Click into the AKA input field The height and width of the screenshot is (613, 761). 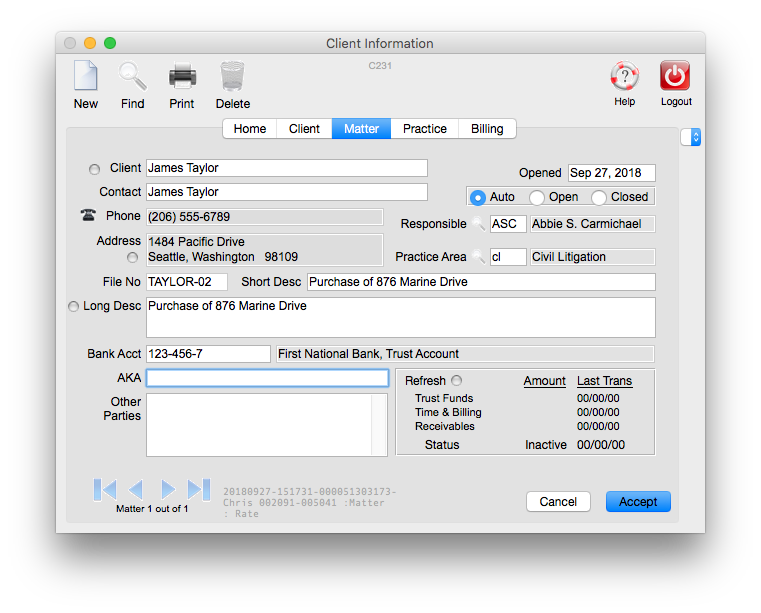(267, 378)
